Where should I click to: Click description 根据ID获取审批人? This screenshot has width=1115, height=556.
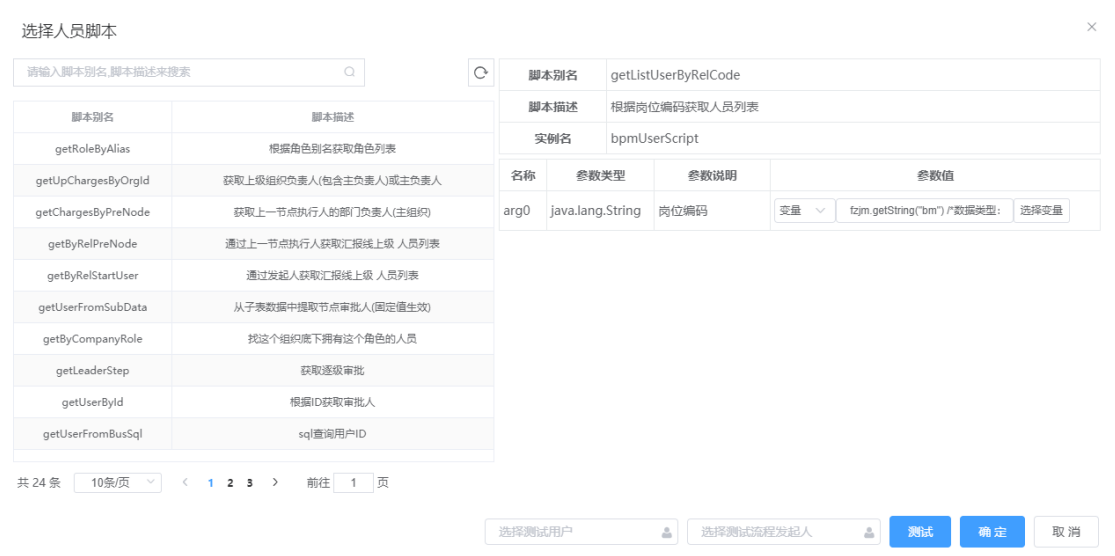click(332, 402)
